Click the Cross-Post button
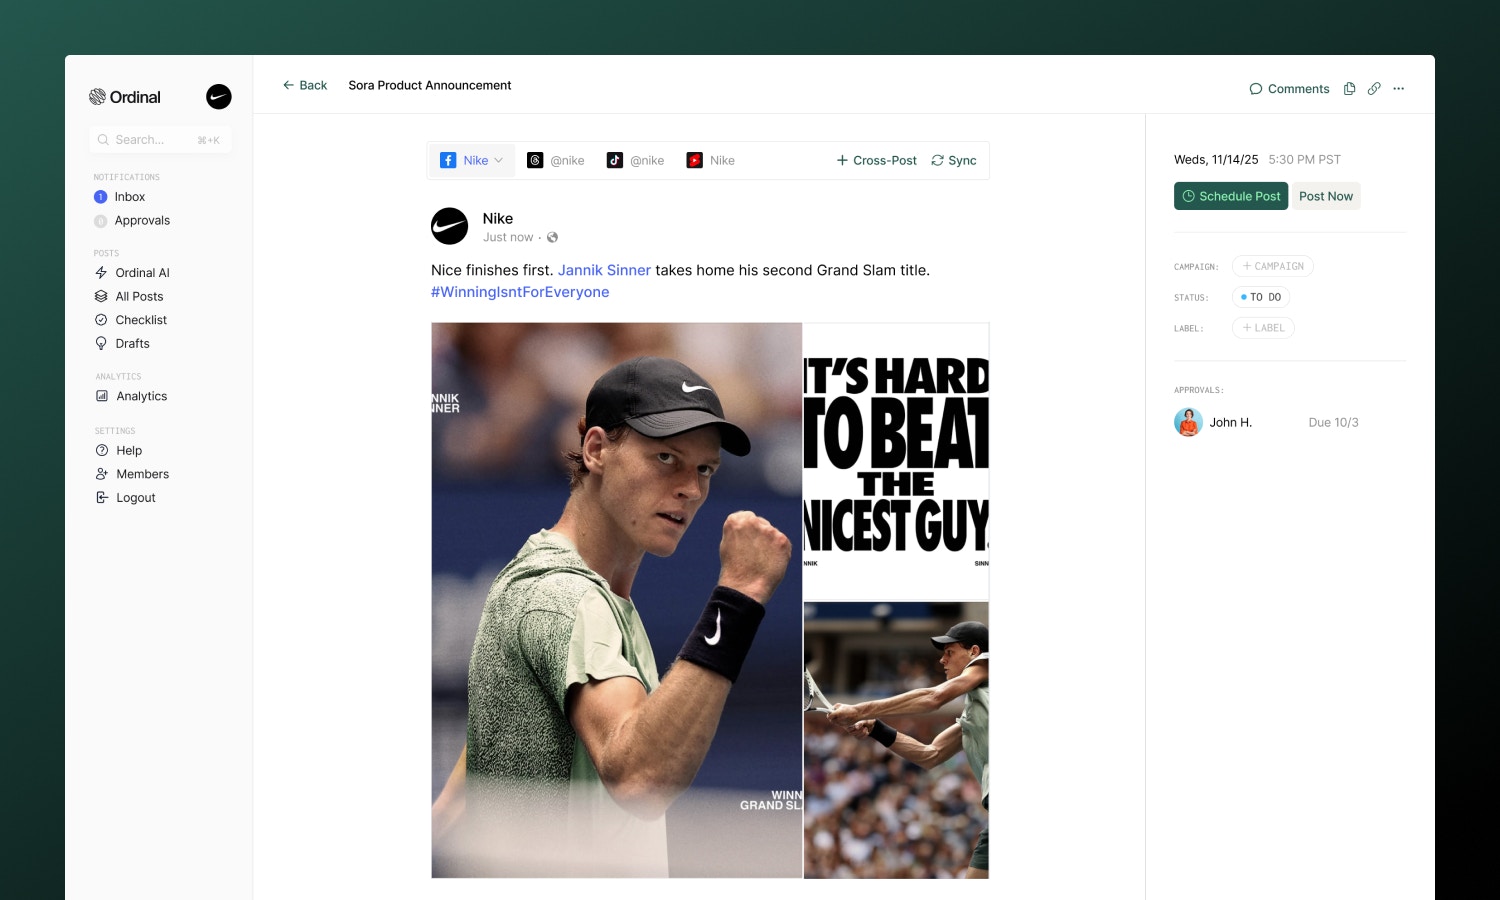The width and height of the screenshot is (1500, 900). click(x=877, y=160)
